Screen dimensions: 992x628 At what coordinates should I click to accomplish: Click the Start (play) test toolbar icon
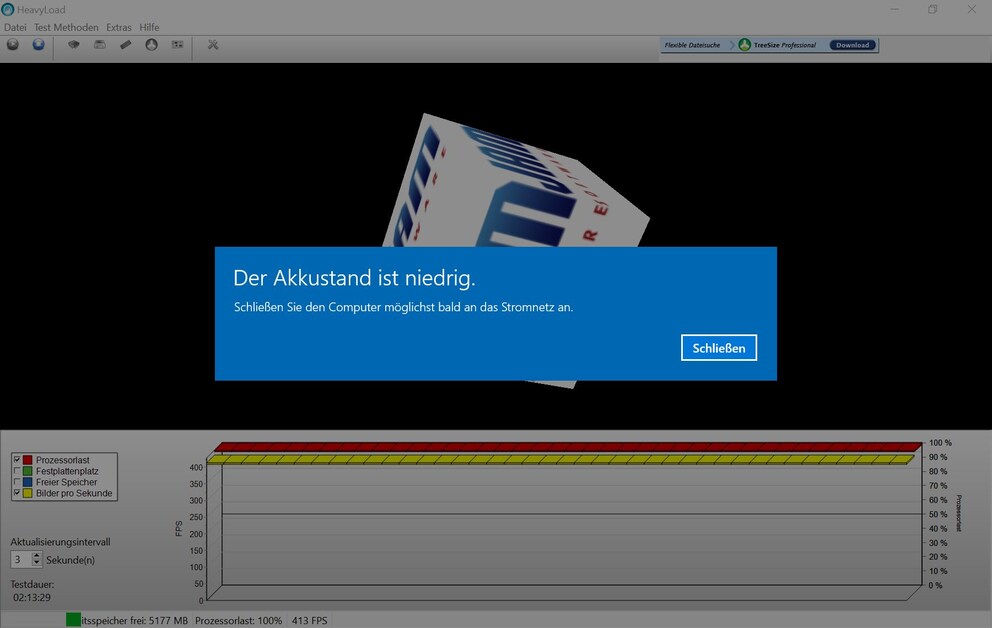coord(13,45)
